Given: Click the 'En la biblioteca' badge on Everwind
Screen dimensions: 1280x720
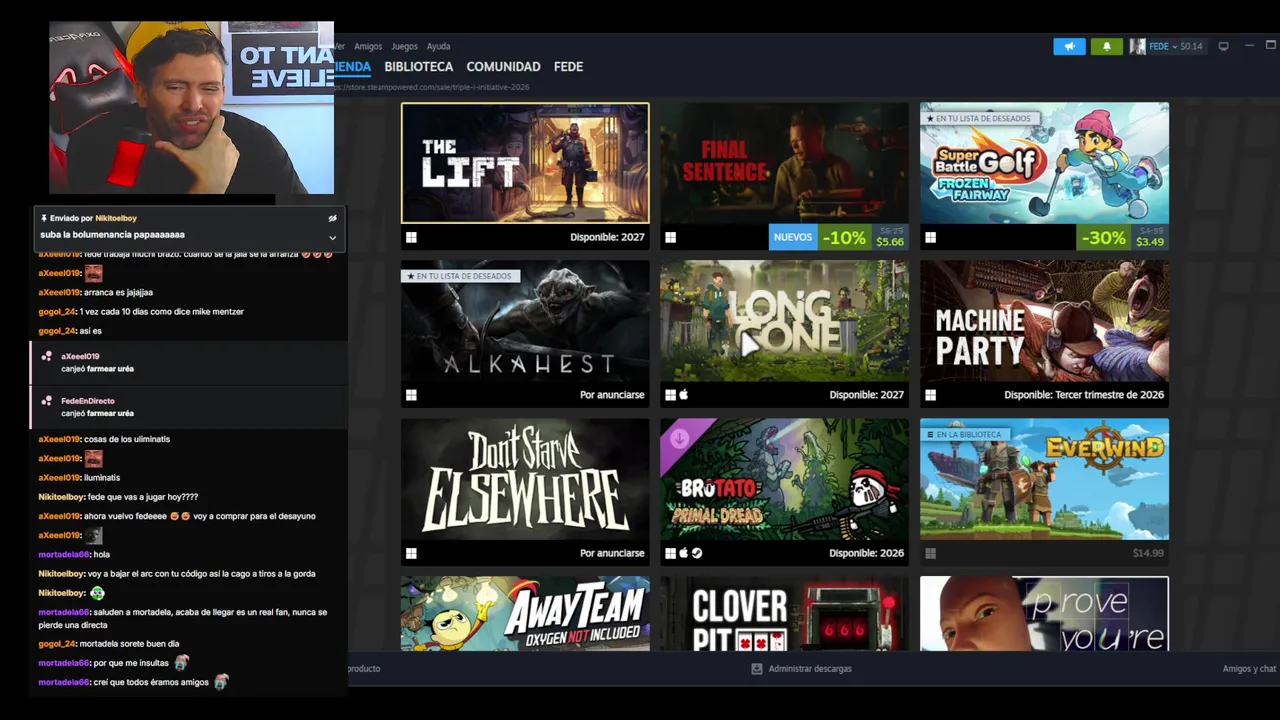Looking at the screenshot, I should point(964,434).
